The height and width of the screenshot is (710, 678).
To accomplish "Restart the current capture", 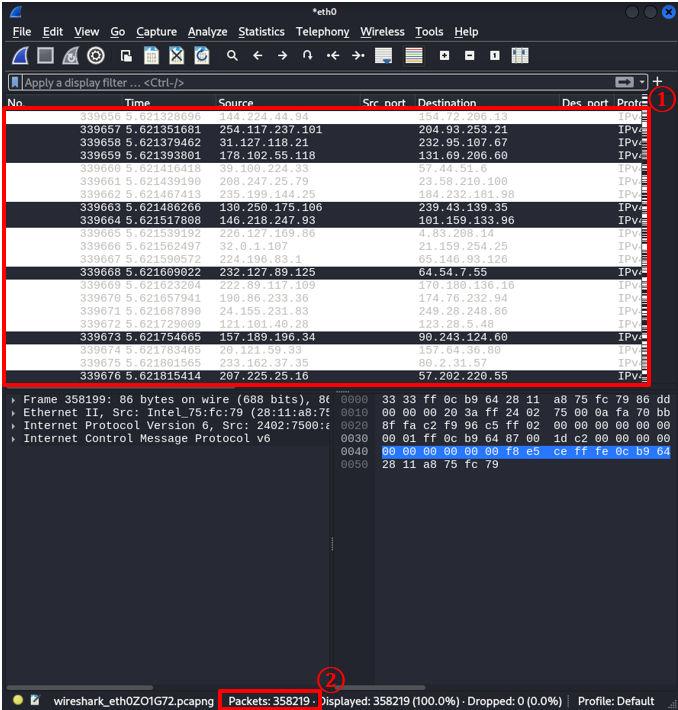I will coord(70,56).
